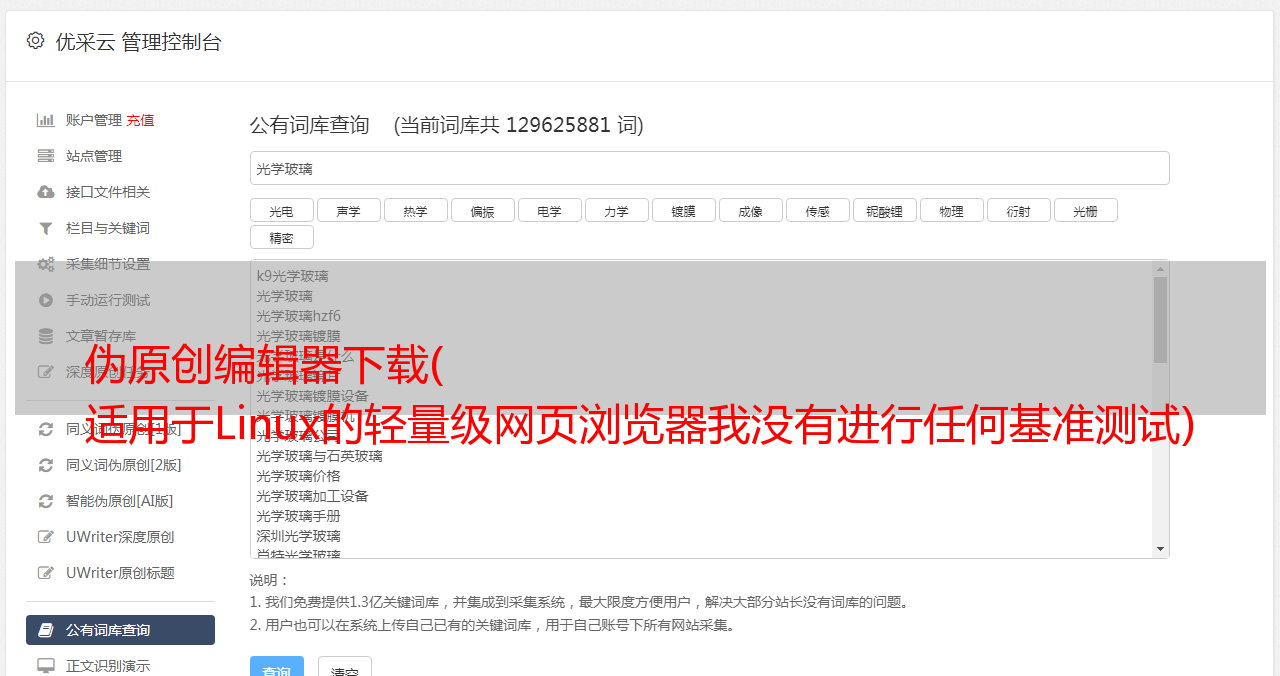Pick 深圳光学玻璃 from the results list
Image resolution: width=1280 pixels, height=676 pixels.
click(x=298, y=536)
